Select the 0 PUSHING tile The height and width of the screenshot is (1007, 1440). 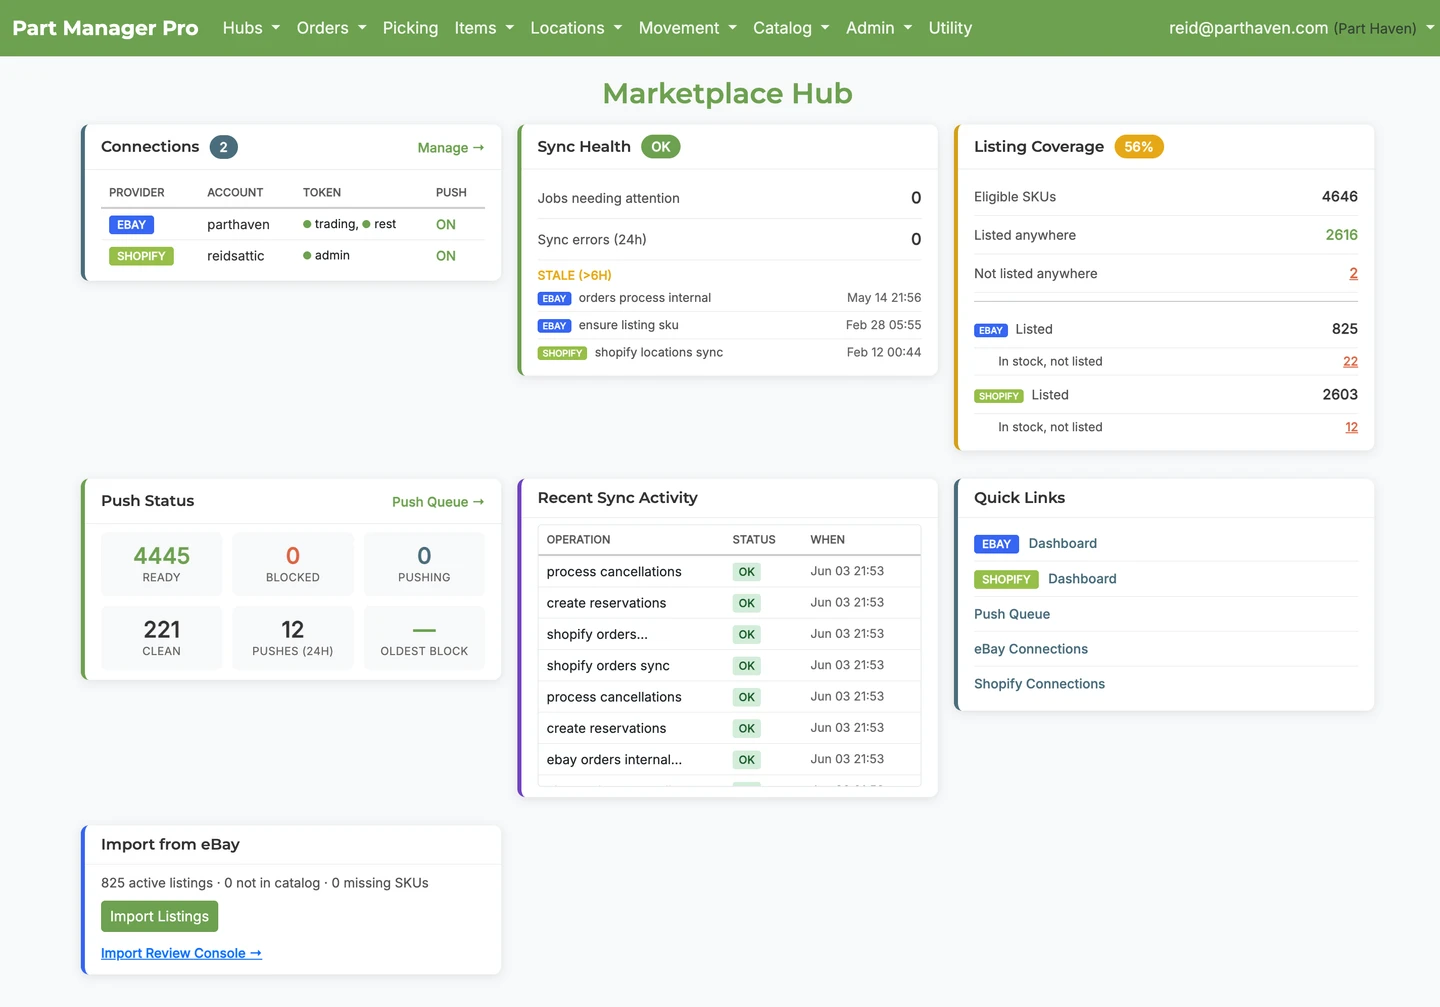424,564
